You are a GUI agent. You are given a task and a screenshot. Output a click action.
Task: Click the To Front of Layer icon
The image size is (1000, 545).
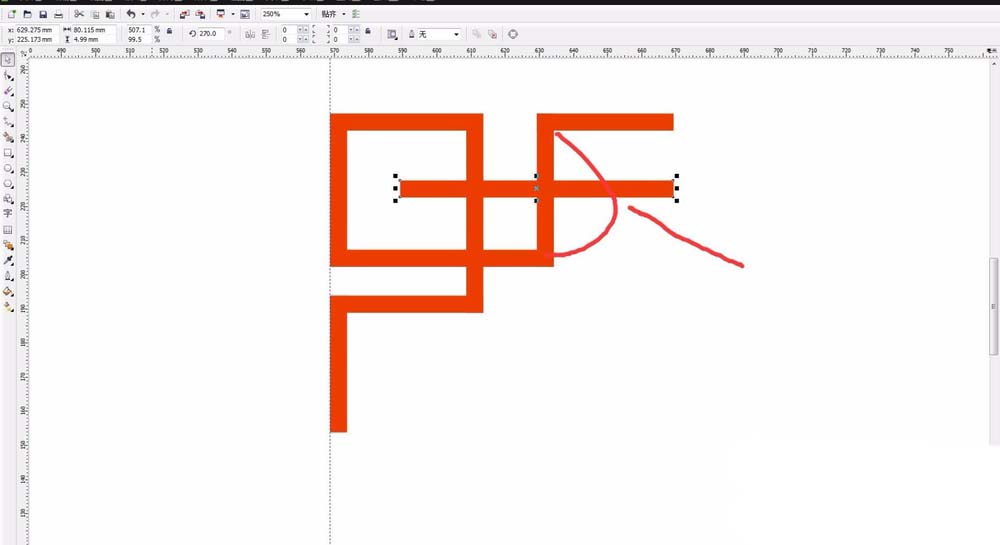477,34
